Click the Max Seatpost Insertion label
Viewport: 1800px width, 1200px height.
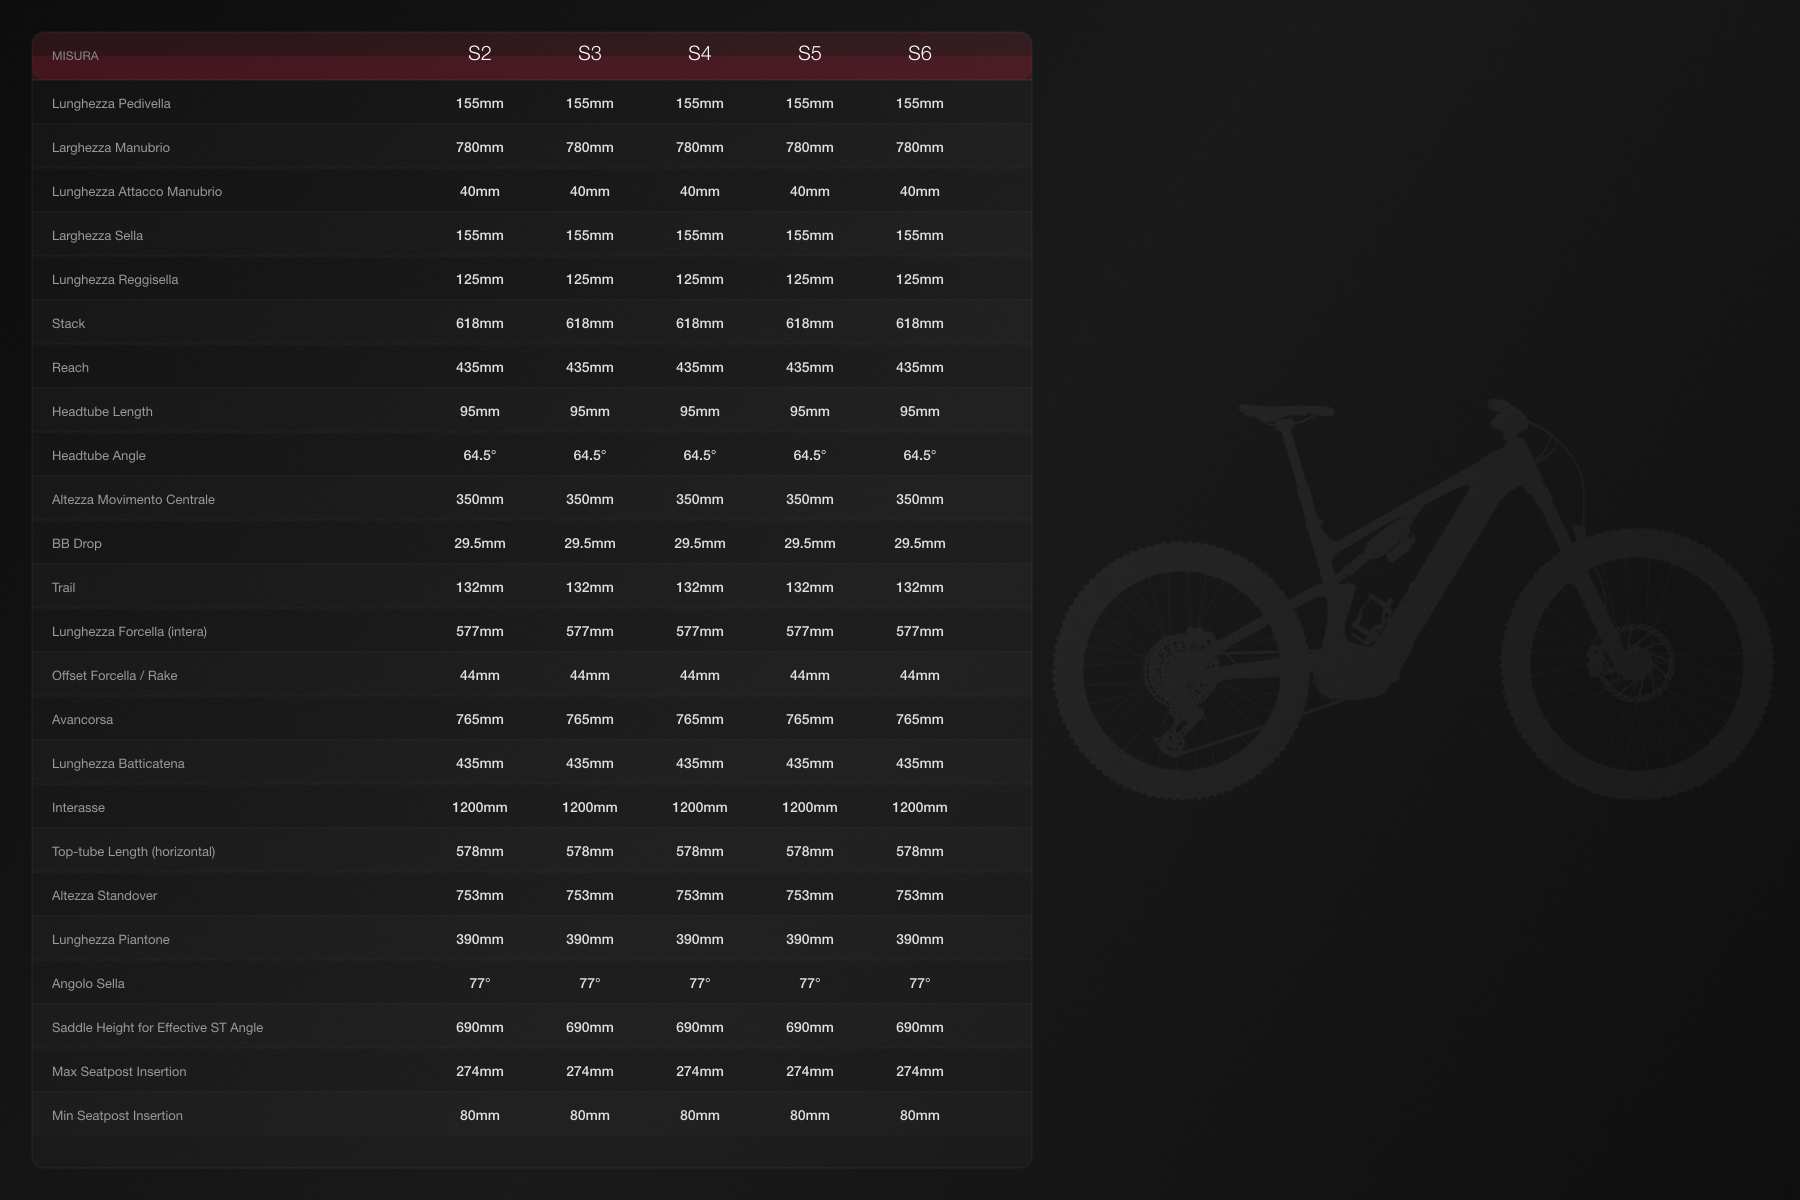click(x=119, y=1072)
